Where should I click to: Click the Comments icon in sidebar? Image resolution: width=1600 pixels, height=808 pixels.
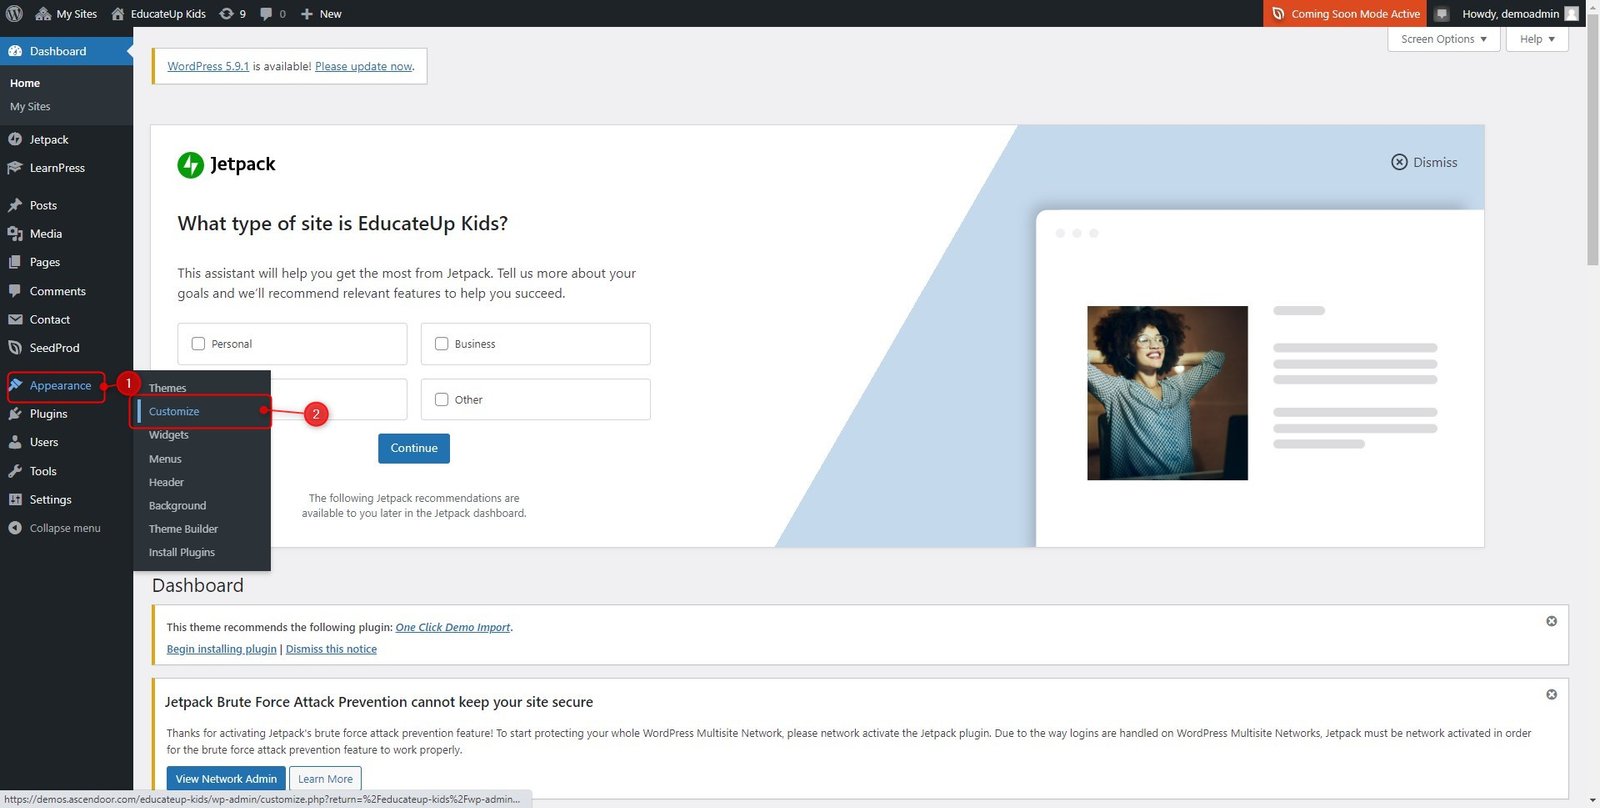pos(15,291)
